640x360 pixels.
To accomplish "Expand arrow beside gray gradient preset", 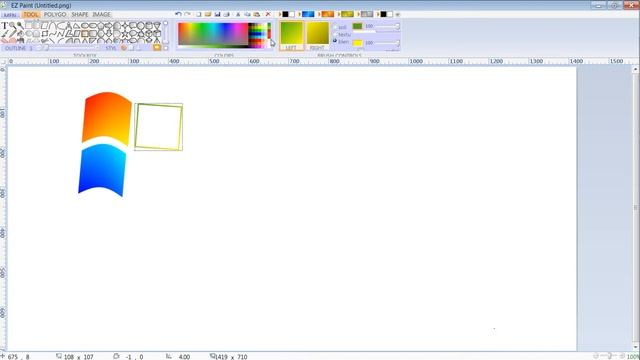I will (x=358, y=14).
